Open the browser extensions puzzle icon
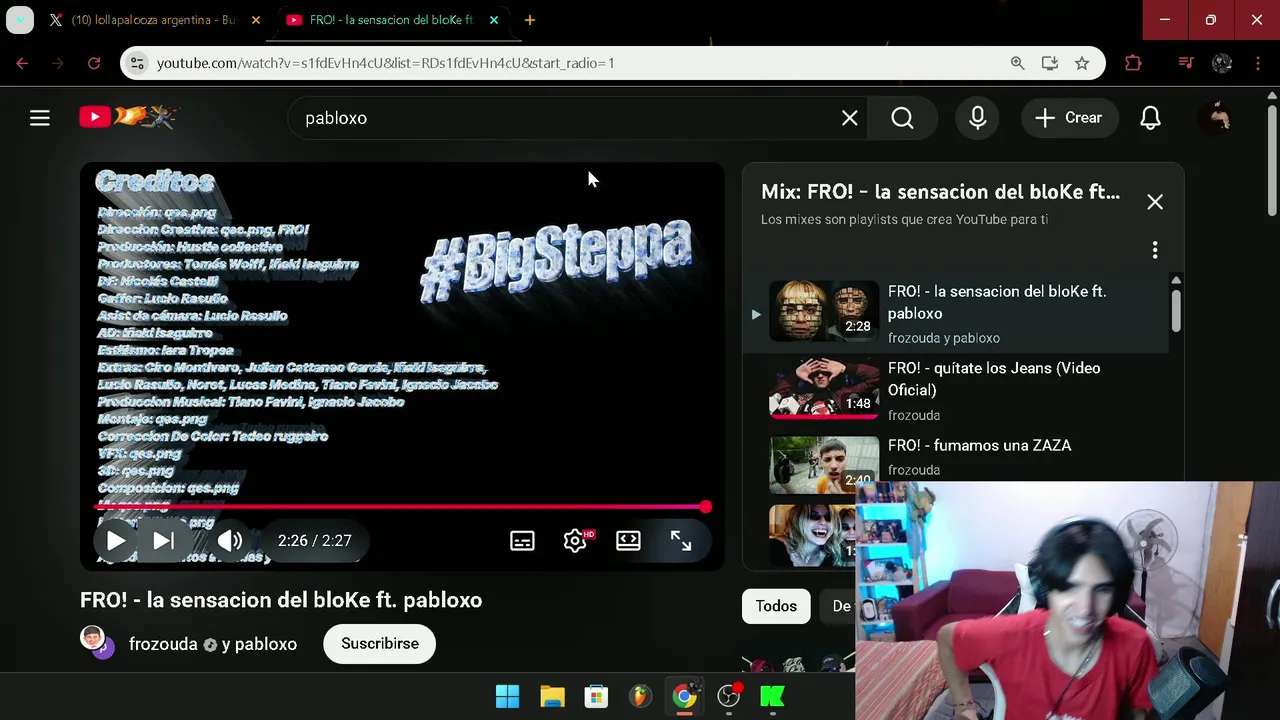Viewport: 1280px width, 720px height. point(1133,63)
